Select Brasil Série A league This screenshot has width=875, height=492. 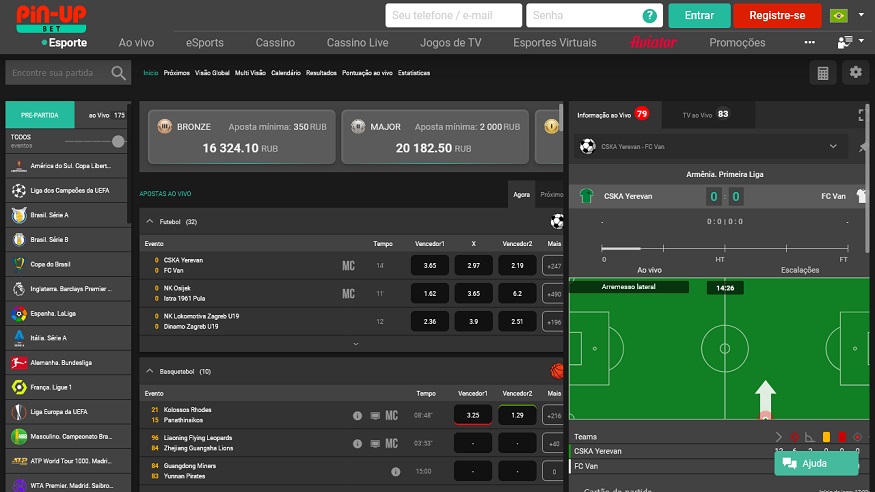68,215
